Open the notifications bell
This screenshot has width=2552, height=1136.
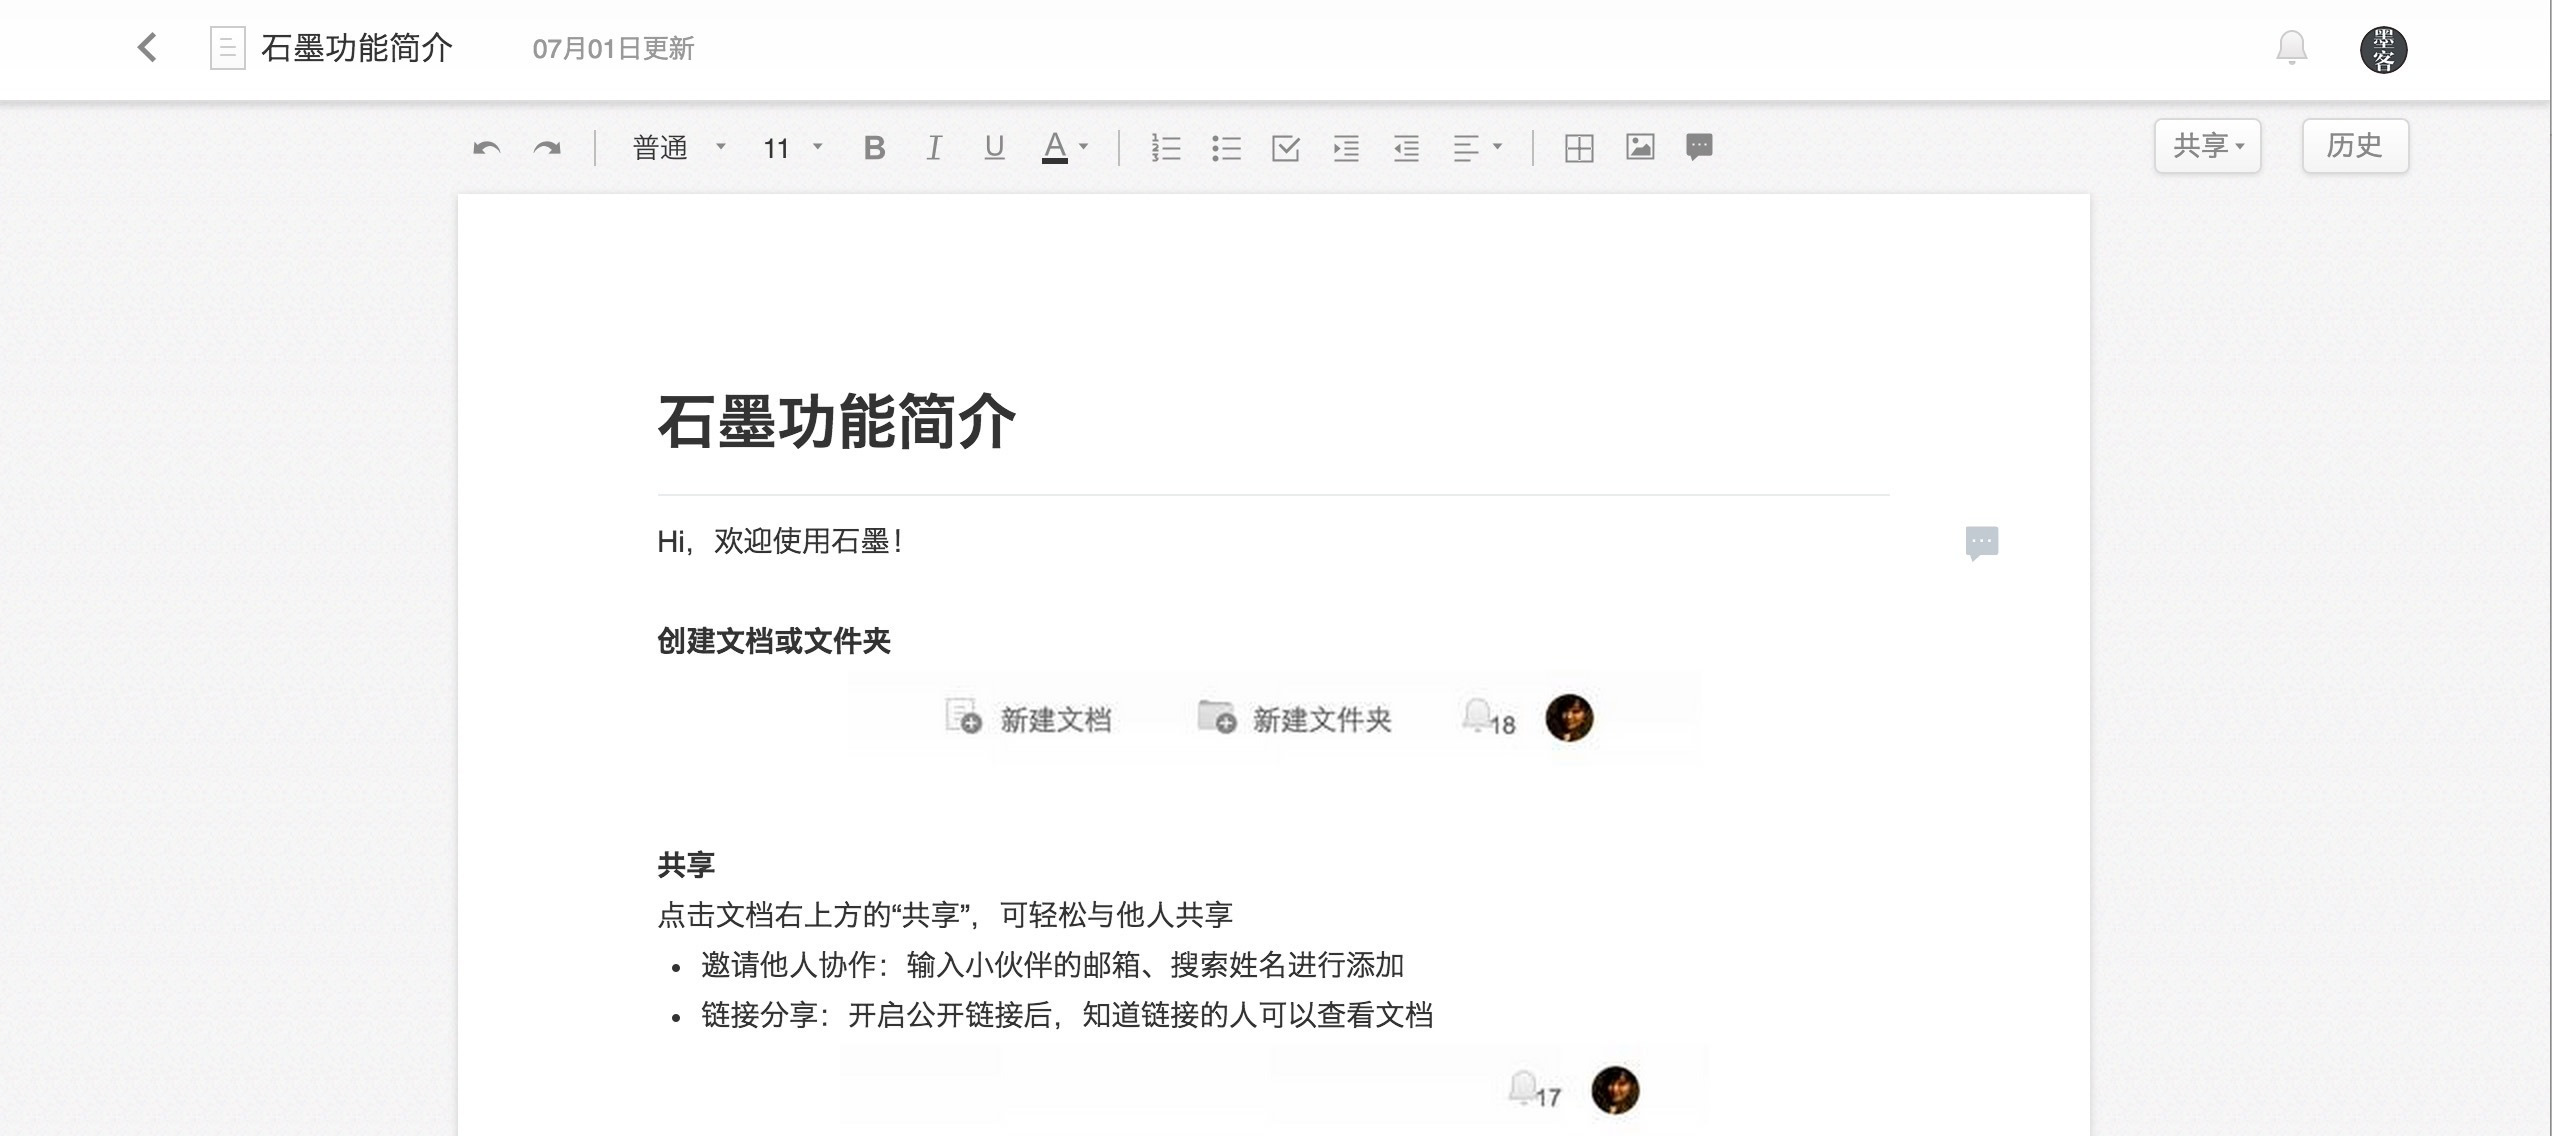[2291, 48]
